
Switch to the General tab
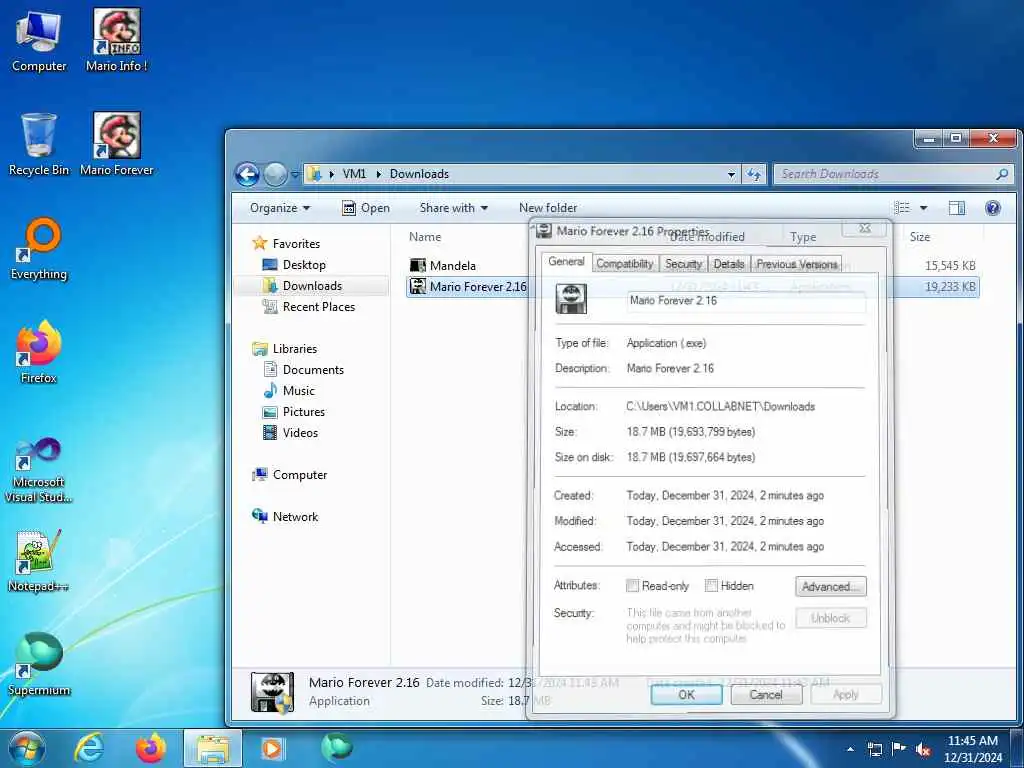(566, 261)
